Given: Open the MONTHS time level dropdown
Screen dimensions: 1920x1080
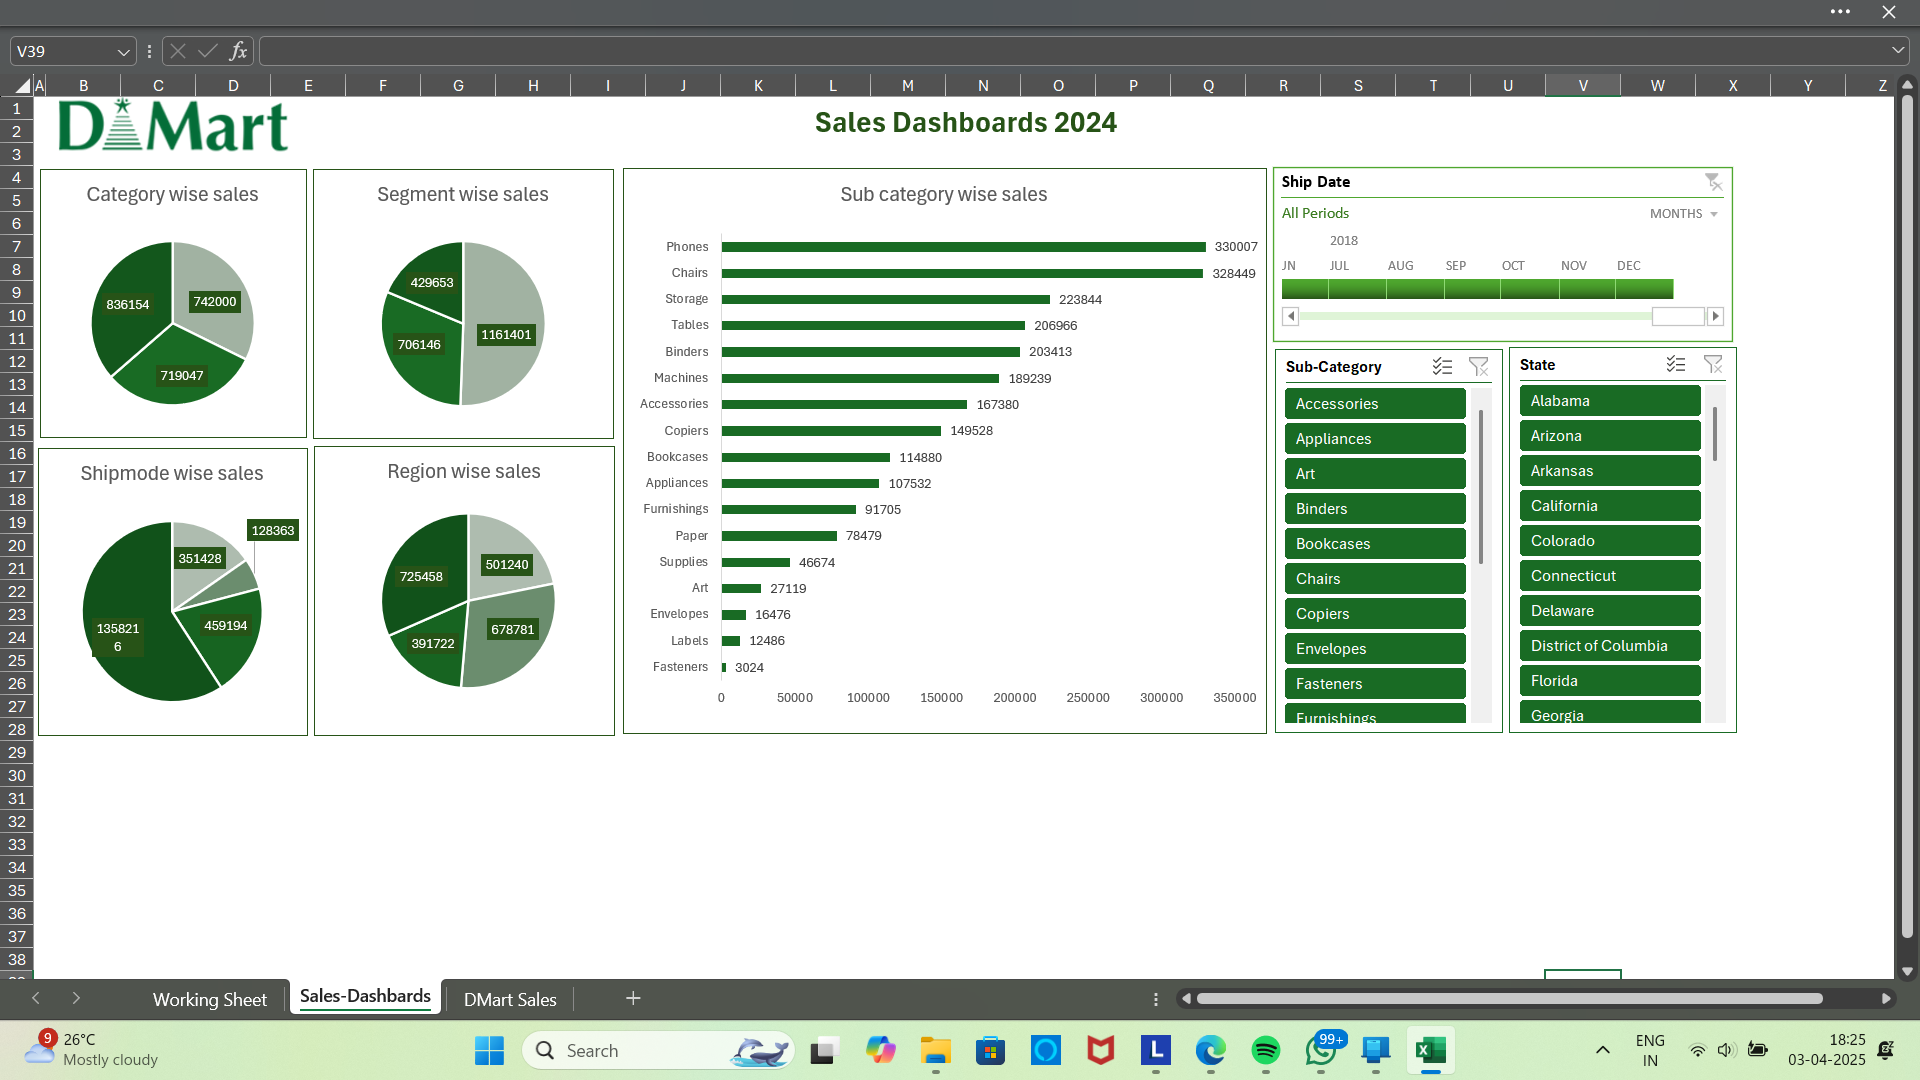Looking at the screenshot, I should click(1684, 213).
